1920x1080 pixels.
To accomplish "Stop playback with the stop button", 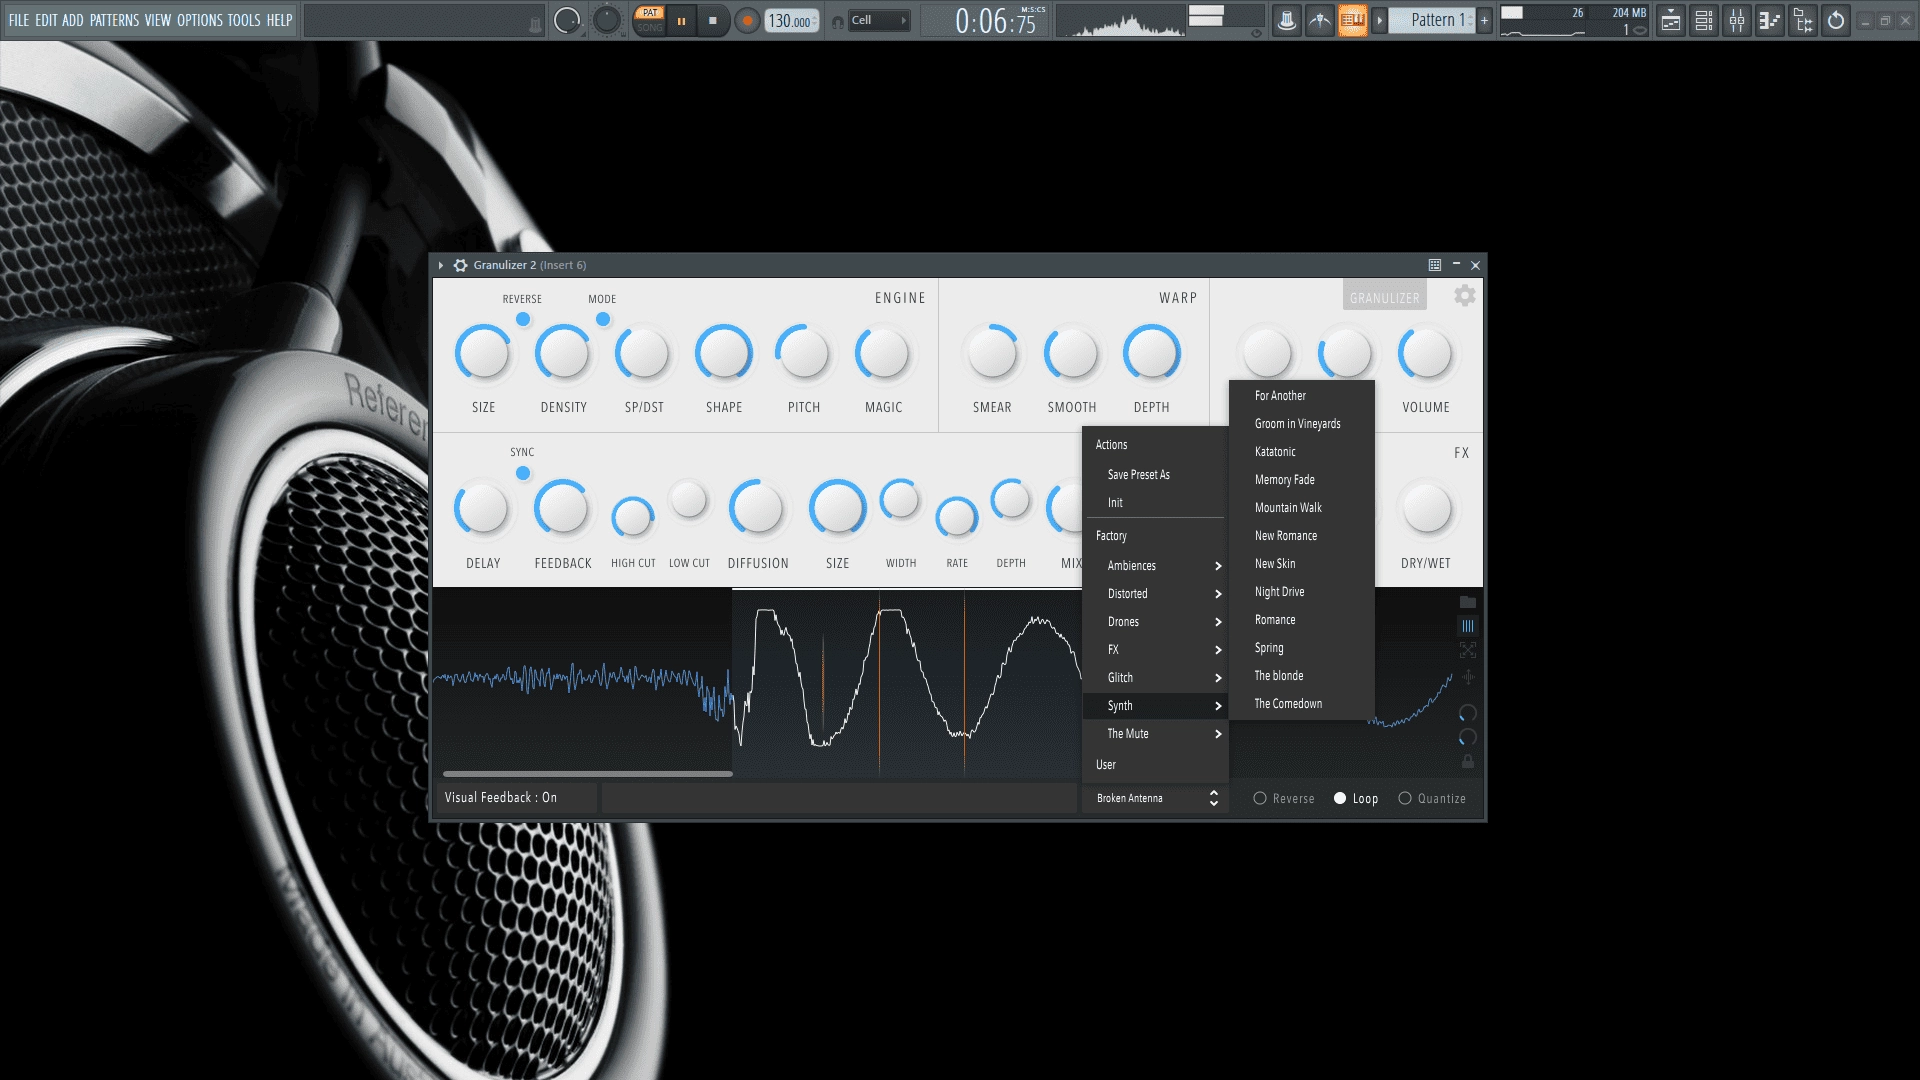I will pos(713,20).
